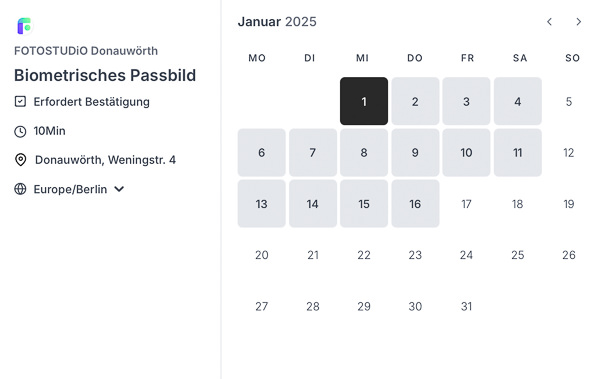Select January 1 highlighted date

click(364, 101)
